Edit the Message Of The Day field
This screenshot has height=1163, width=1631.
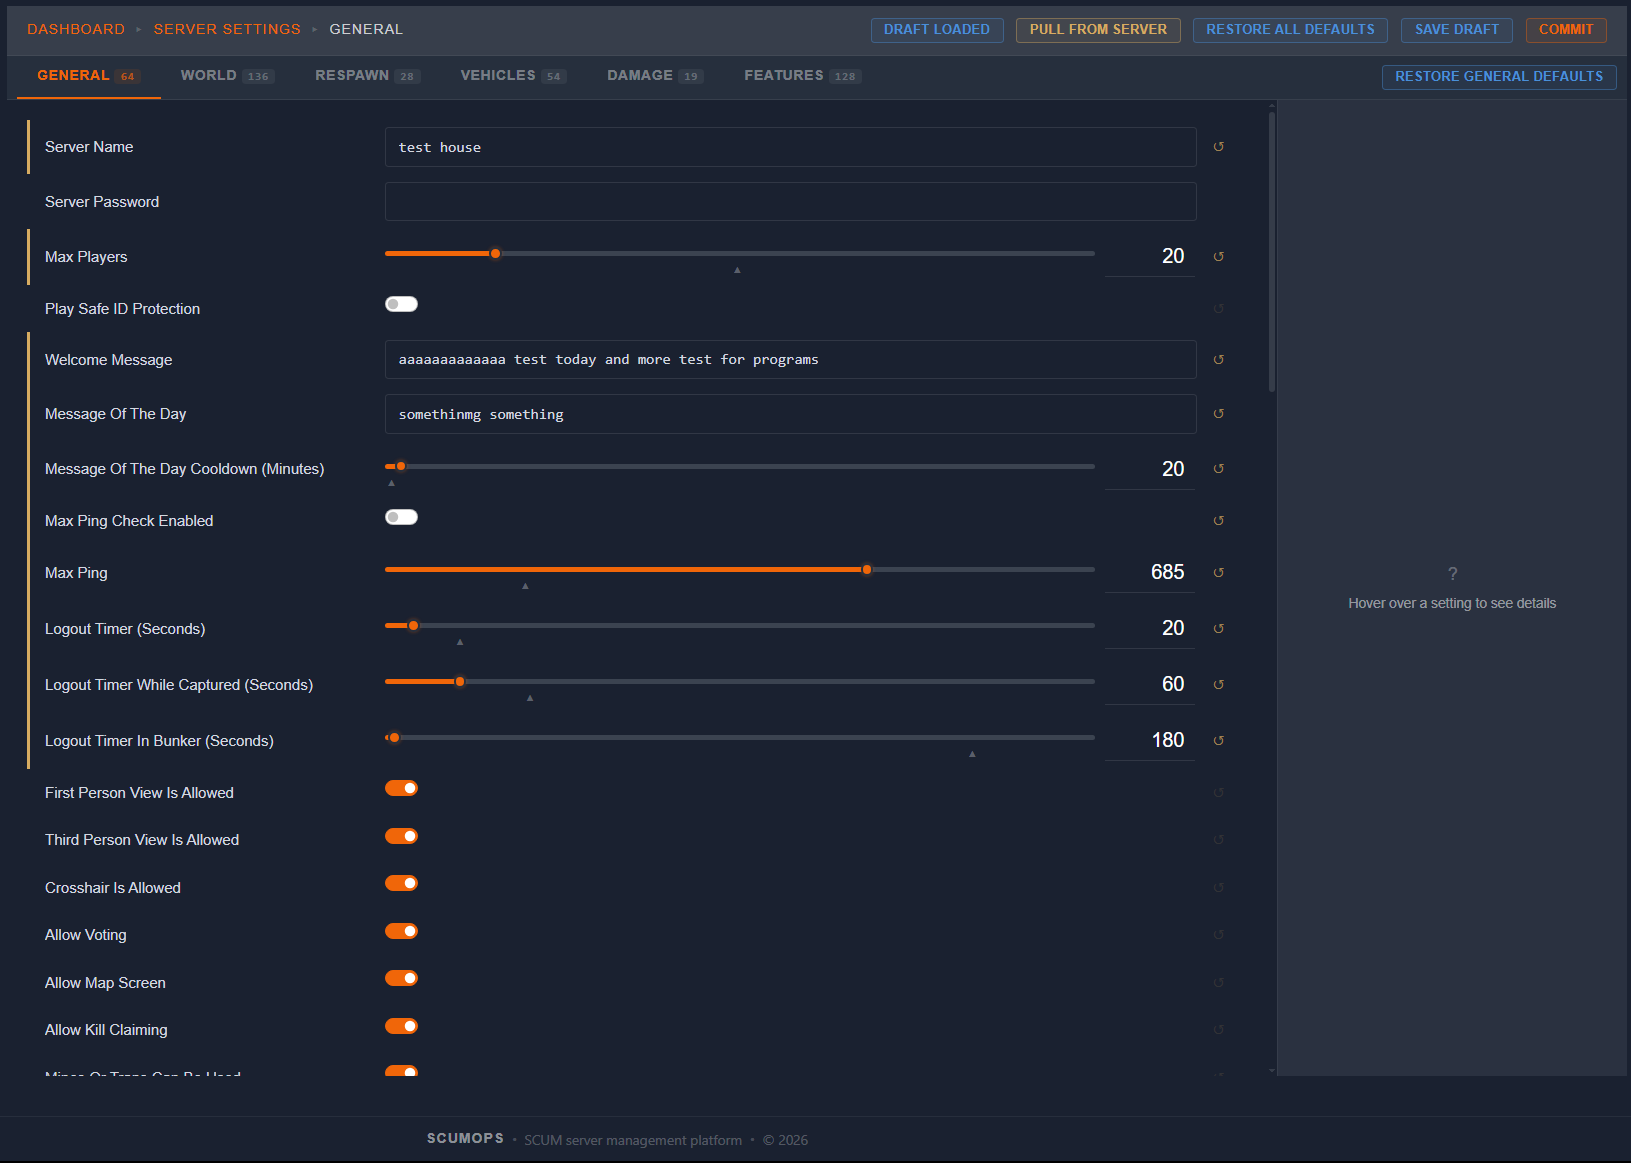click(790, 414)
